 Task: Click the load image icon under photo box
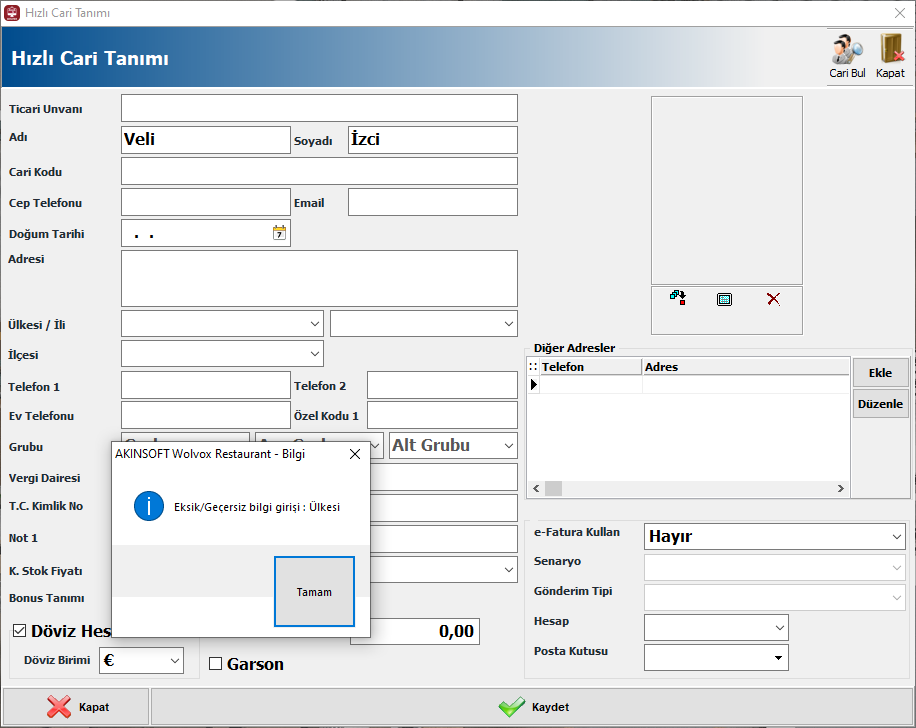click(x=678, y=298)
